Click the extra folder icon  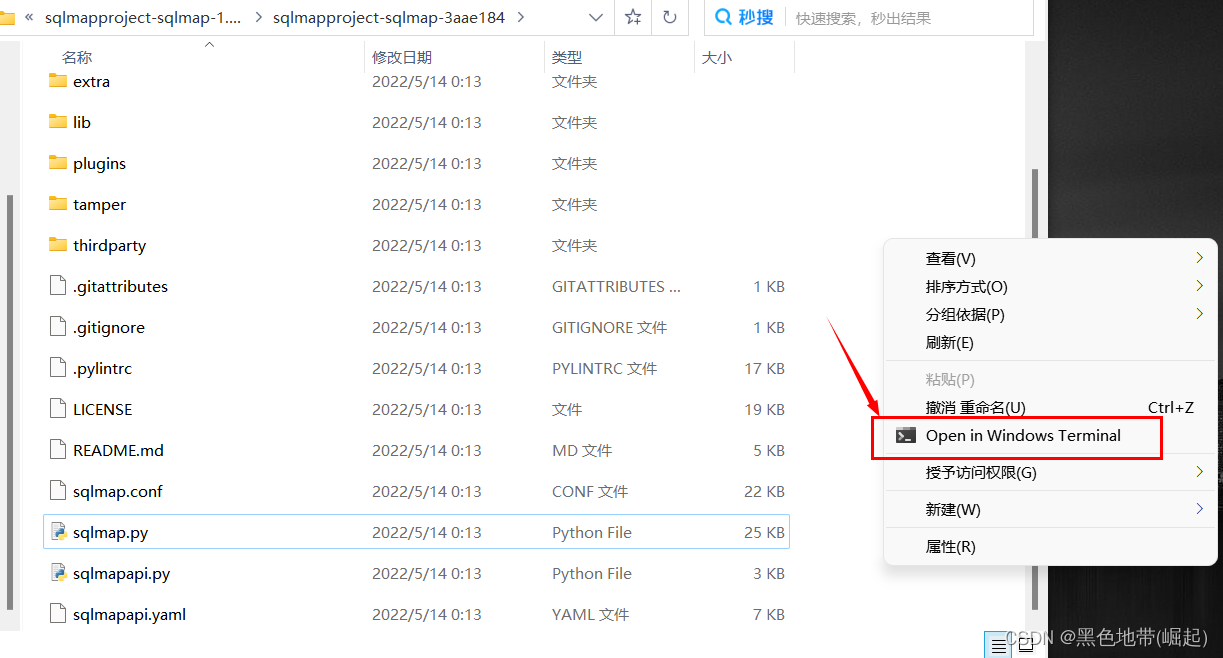(57, 81)
